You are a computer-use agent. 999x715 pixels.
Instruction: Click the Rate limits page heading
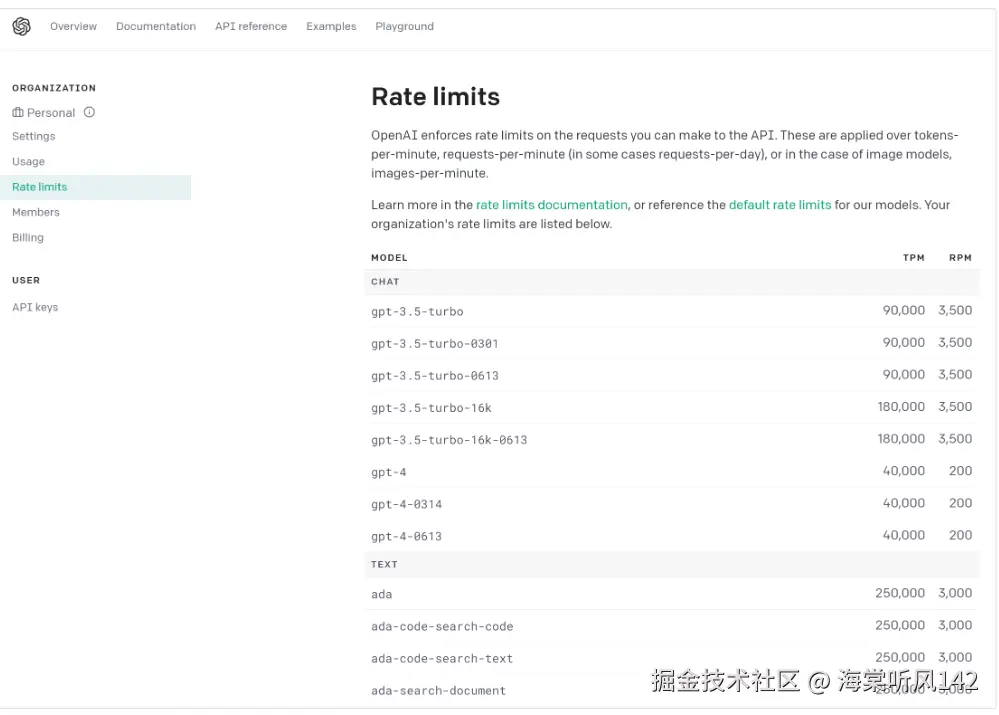pyautogui.click(x=436, y=97)
